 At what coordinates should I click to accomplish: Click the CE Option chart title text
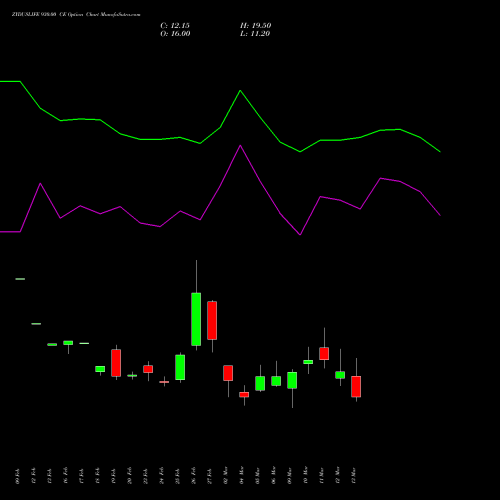pos(76,15)
